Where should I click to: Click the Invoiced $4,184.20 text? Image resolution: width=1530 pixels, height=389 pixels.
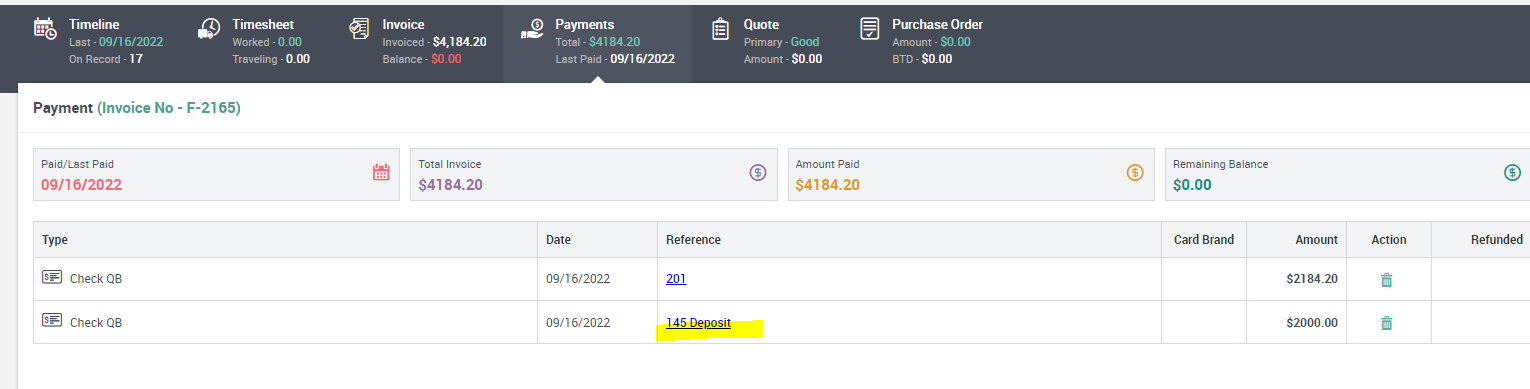point(434,42)
